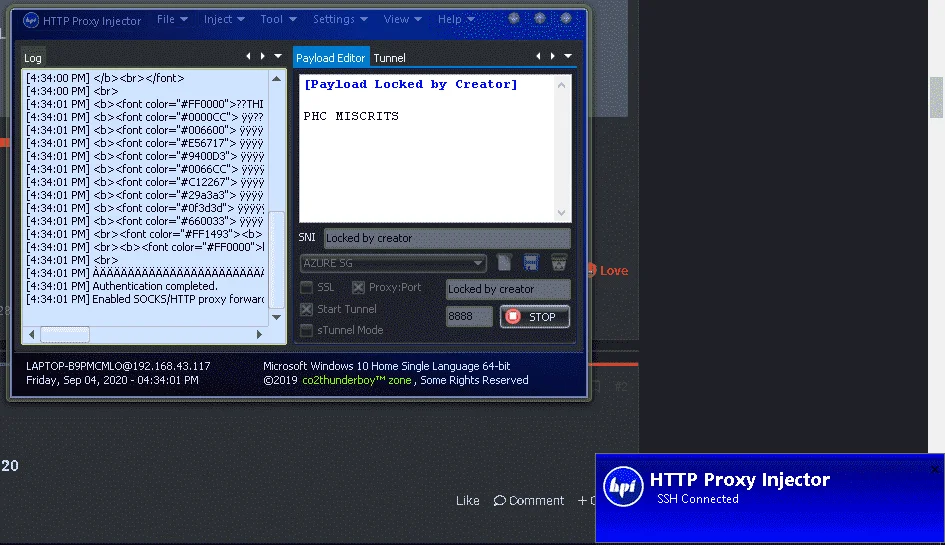Open the Inject menu
Image resolution: width=945 pixels, height=545 pixels.
click(x=224, y=19)
